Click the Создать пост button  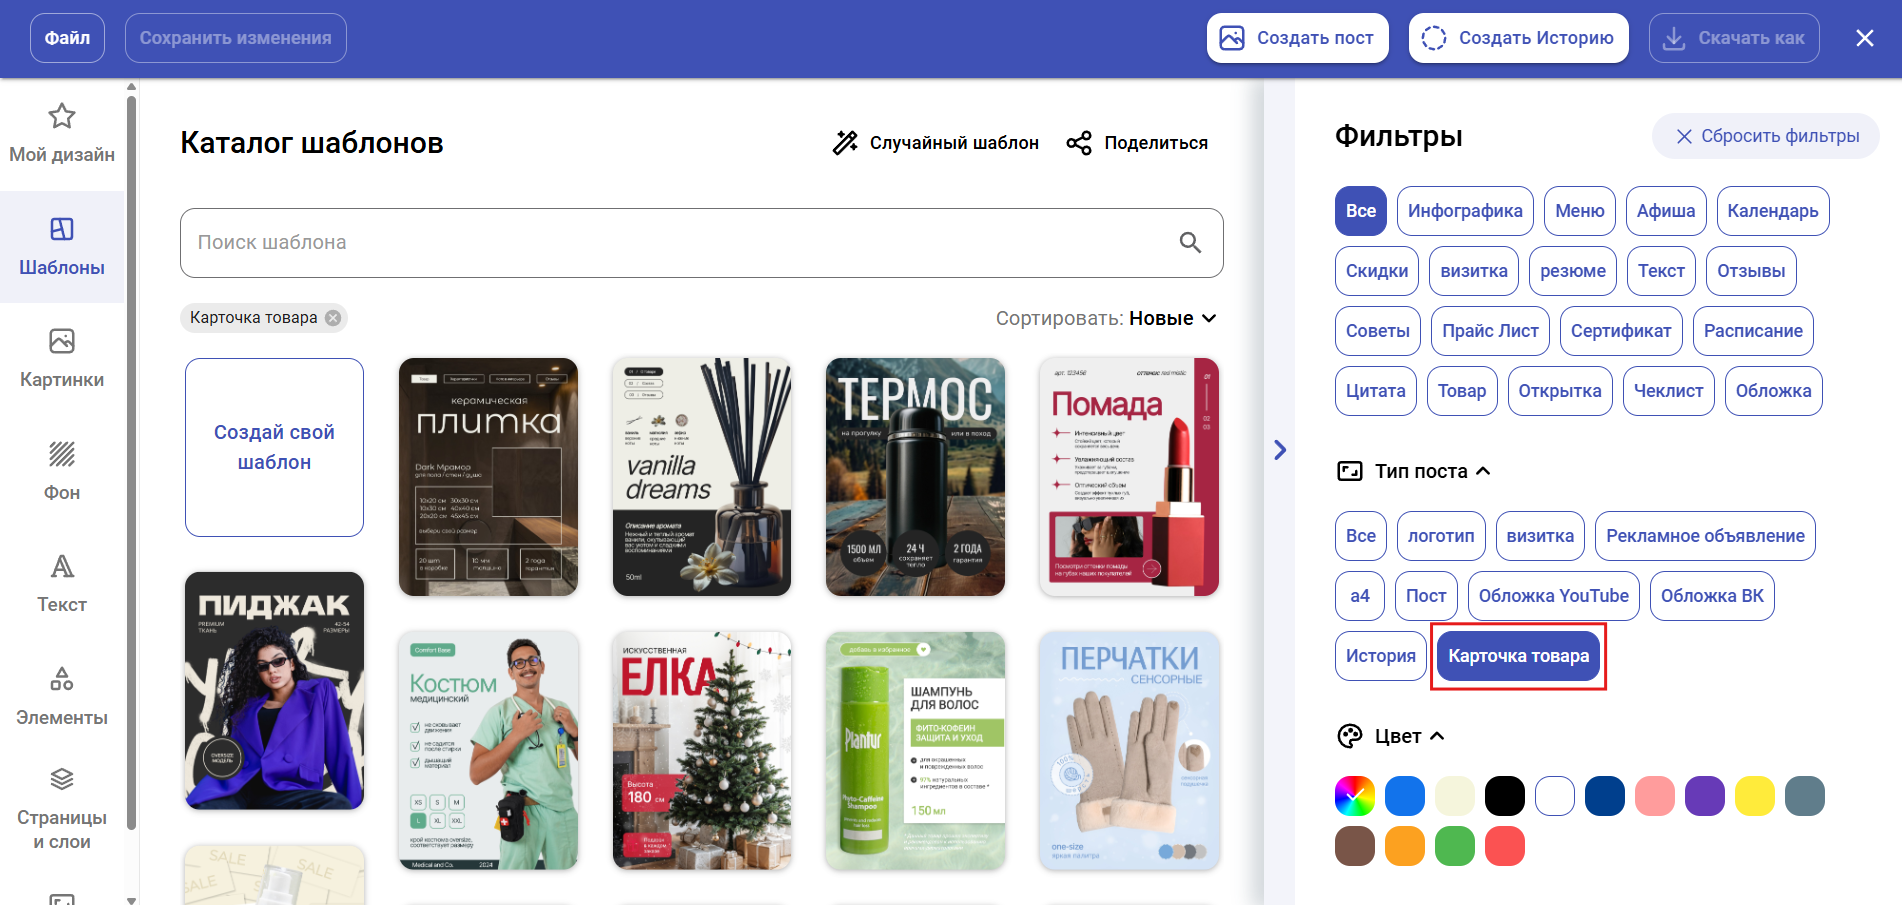coord(1297,38)
